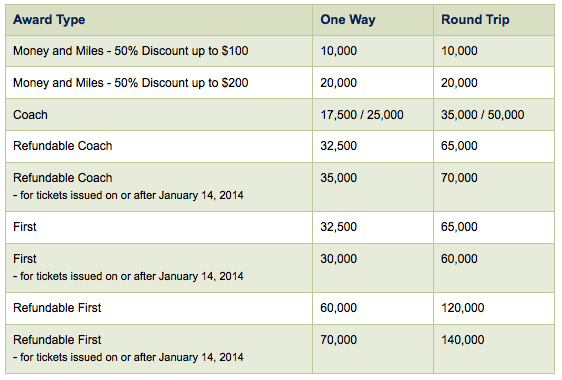Click the 65,000 Refundable Coach round trip value
Image resolution: width=562 pixels, height=380 pixels.
point(459,146)
